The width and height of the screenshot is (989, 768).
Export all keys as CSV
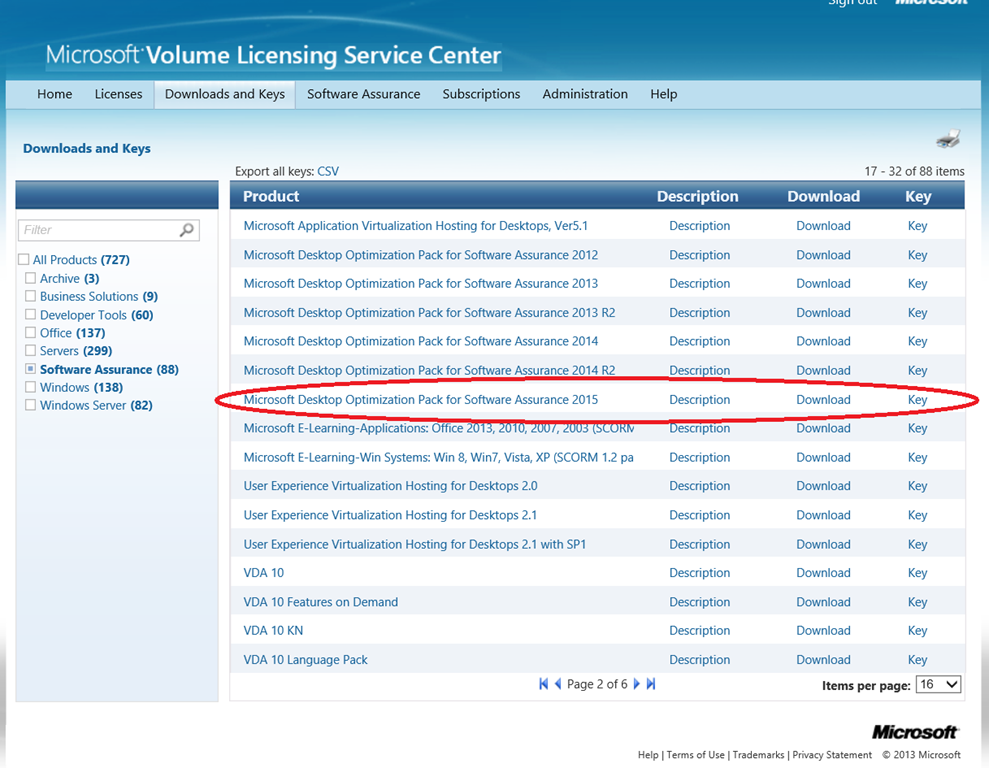328,171
